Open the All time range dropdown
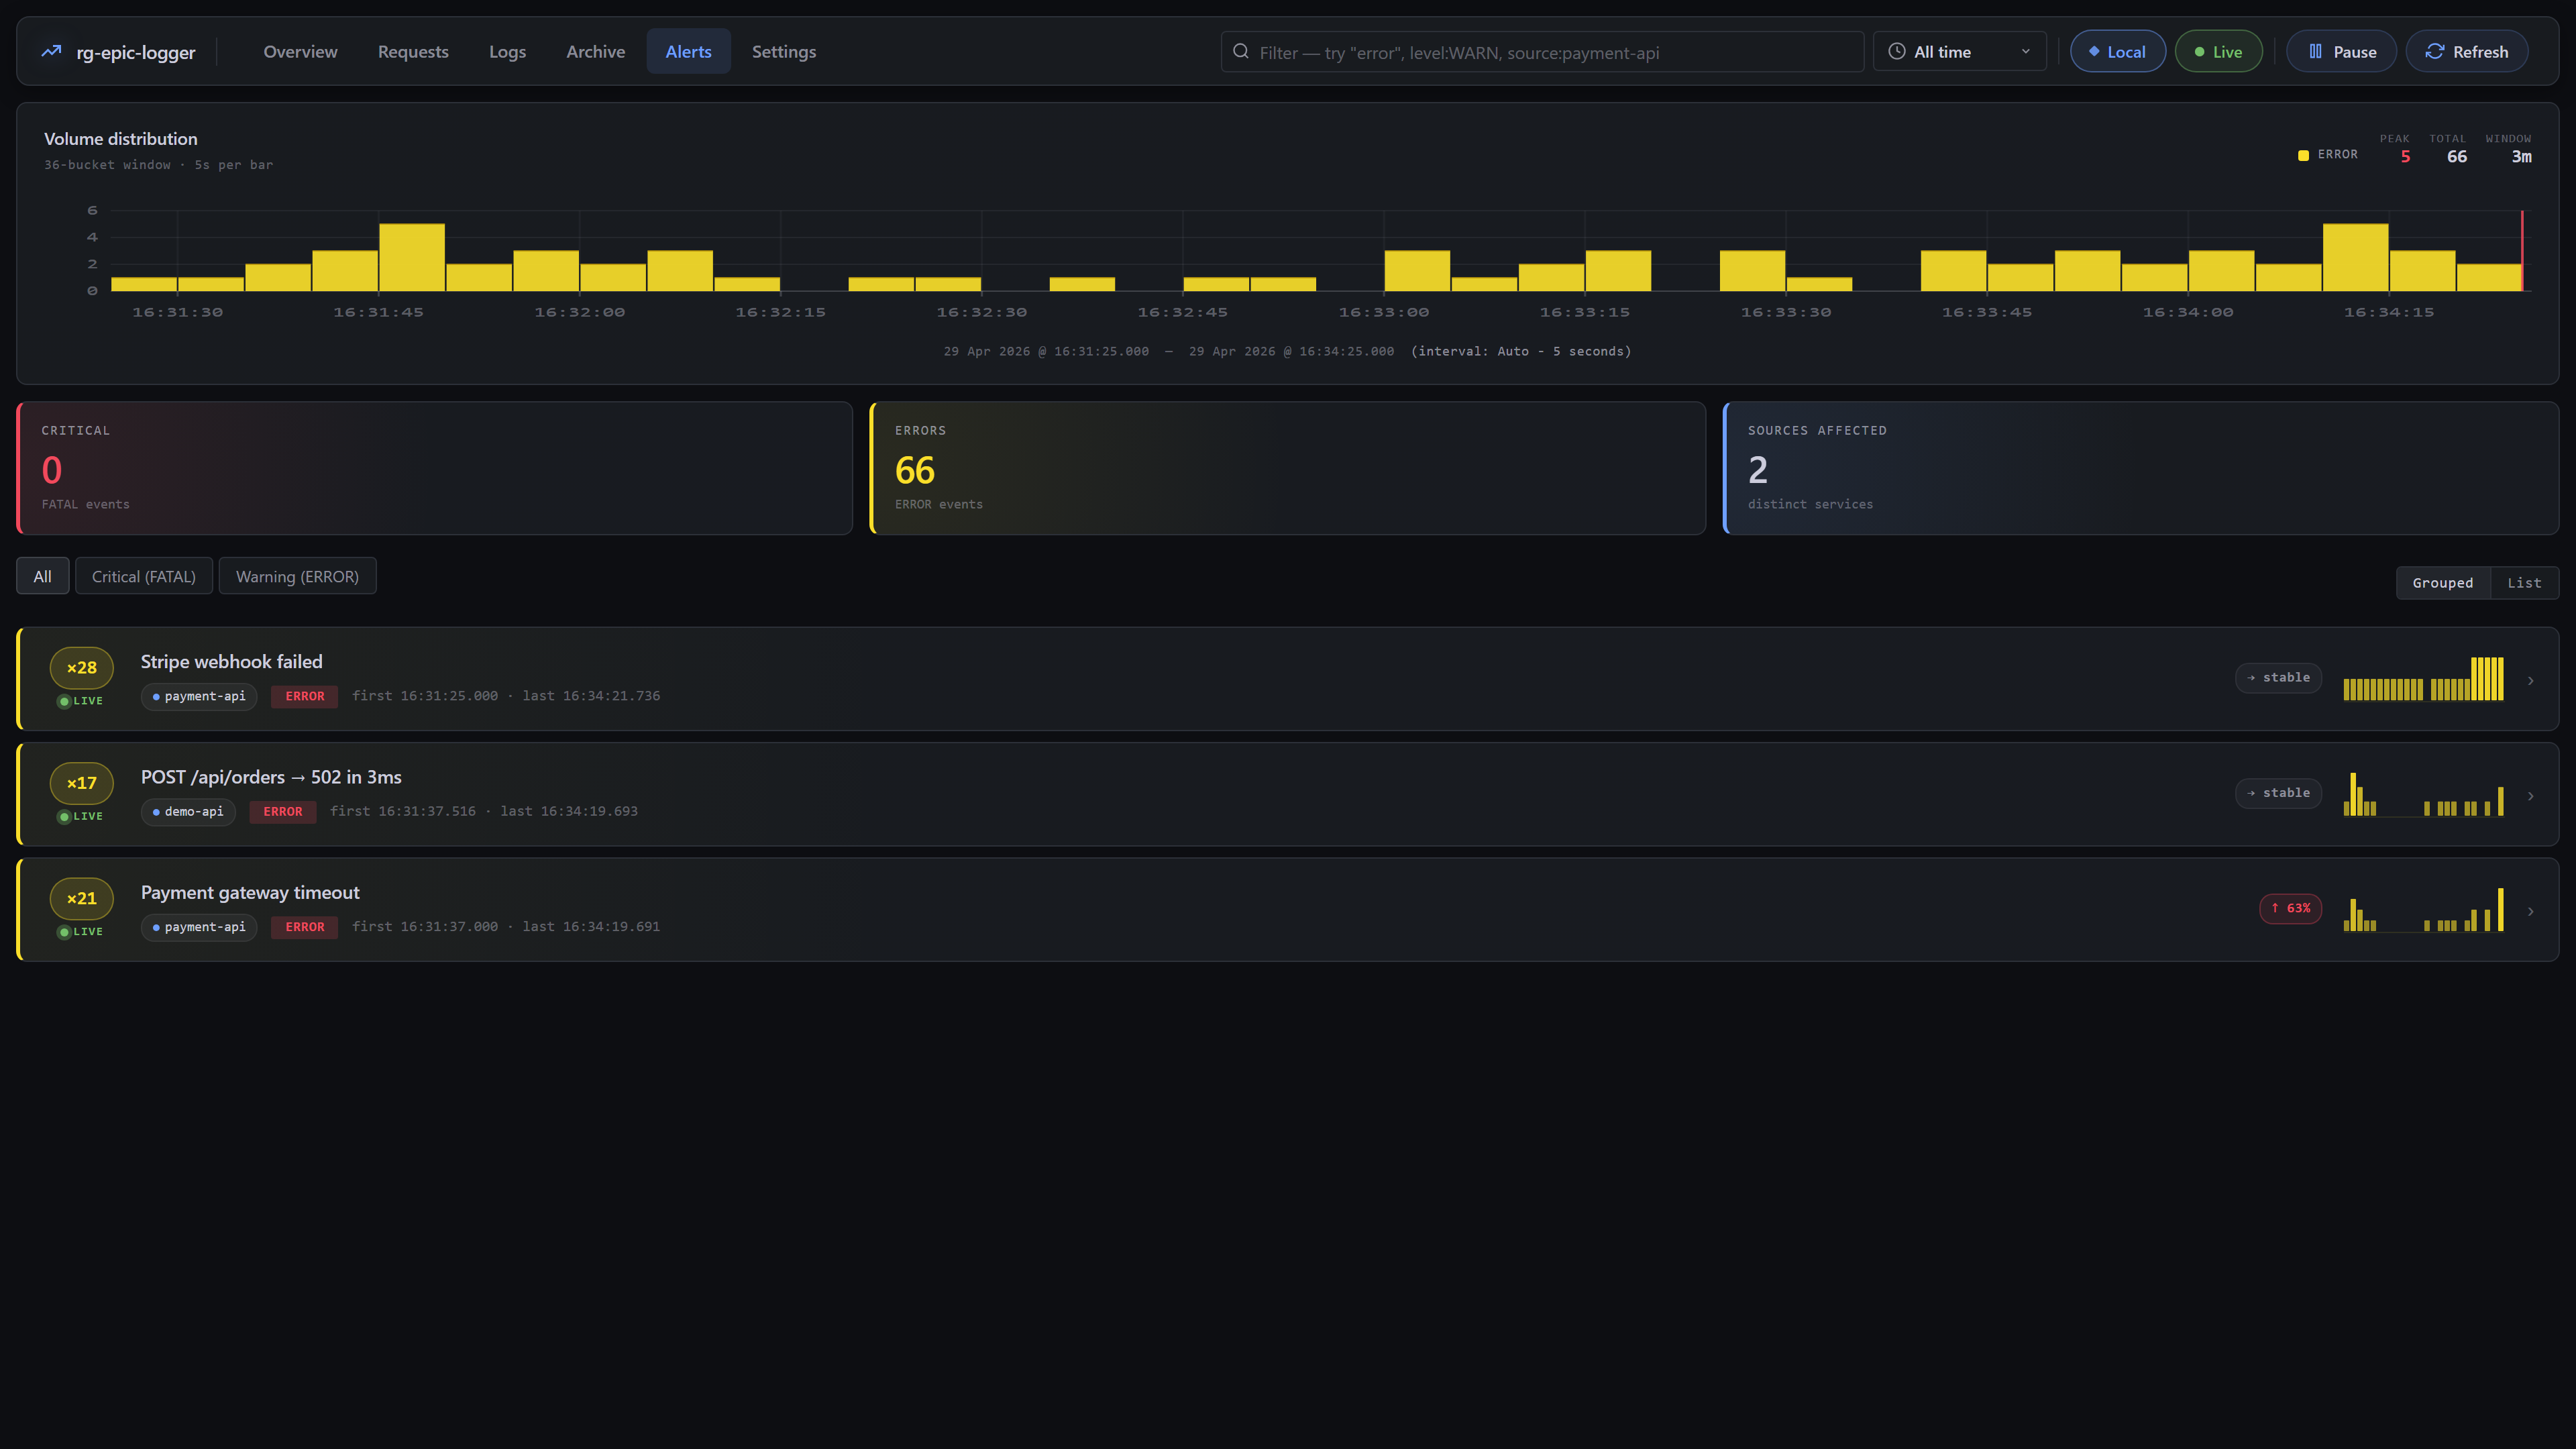2576x1449 pixels. pos(1959,51)
